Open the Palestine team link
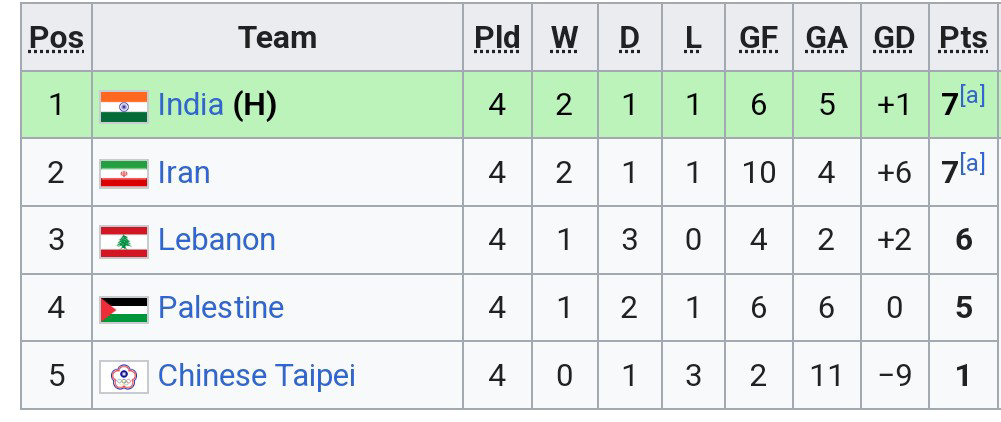 point(221,307)
